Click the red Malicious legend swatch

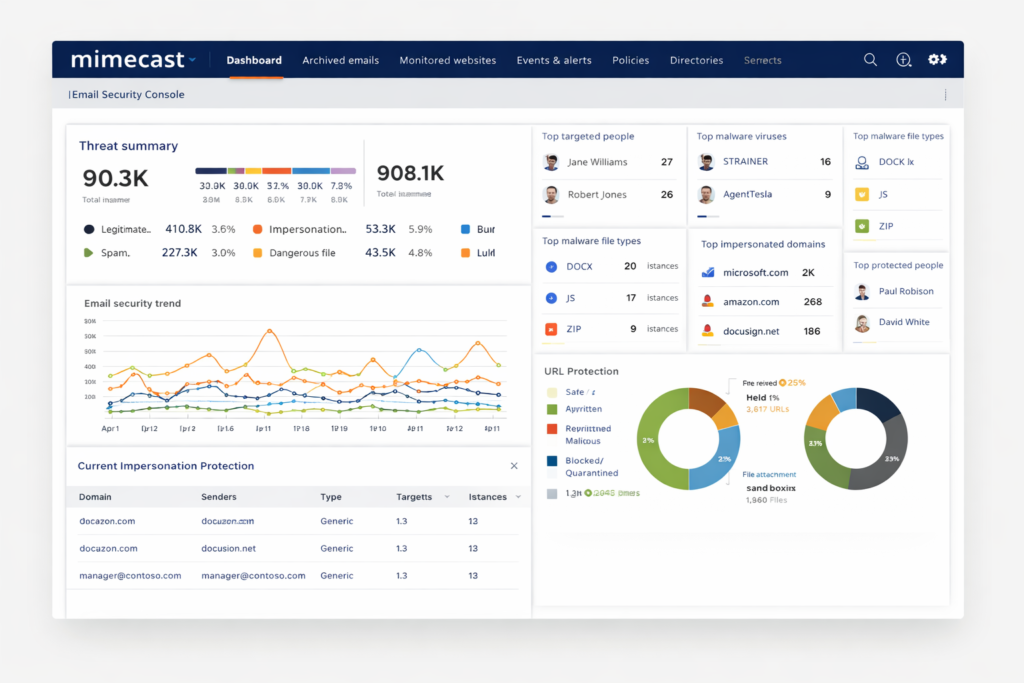pyautogui.click(x=552, y=429)
